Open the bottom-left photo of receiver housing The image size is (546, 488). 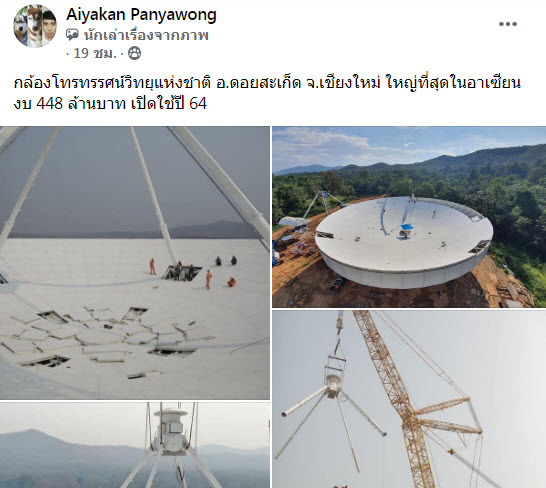click(135, 445)
